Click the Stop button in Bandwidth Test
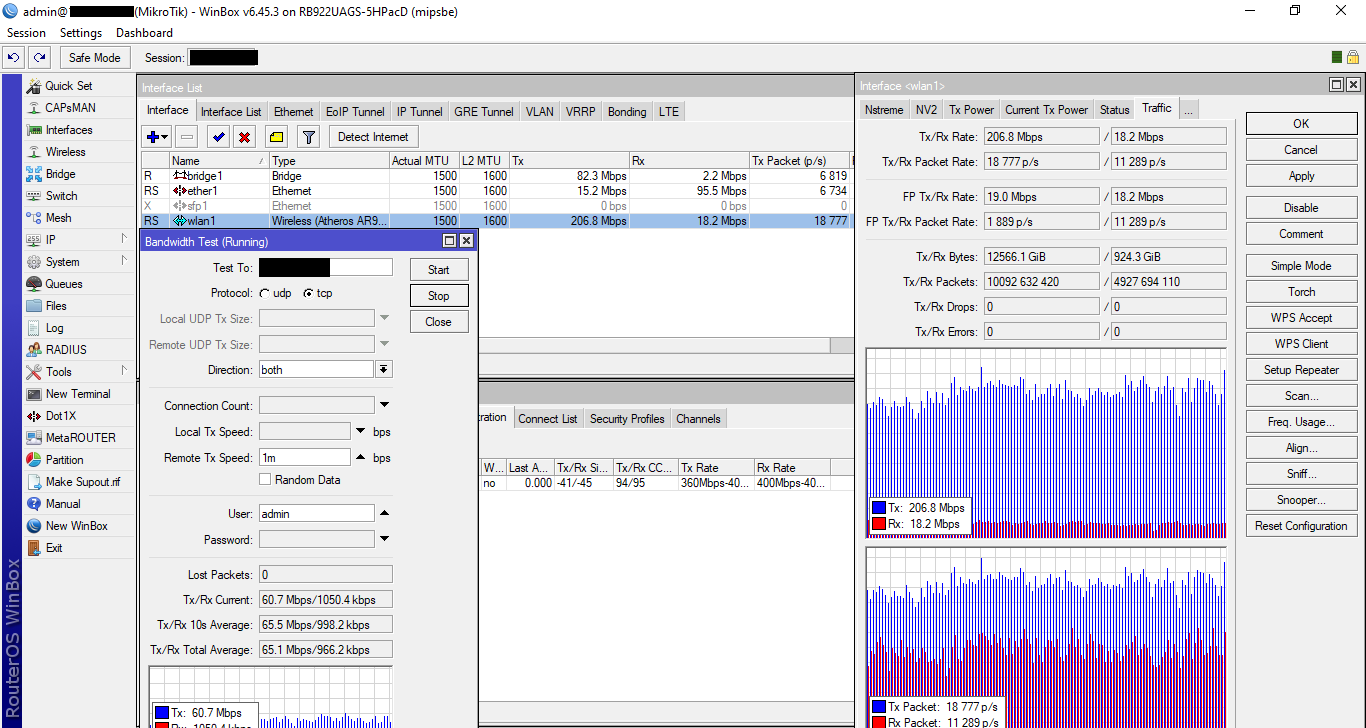 (x=439, y=296)
